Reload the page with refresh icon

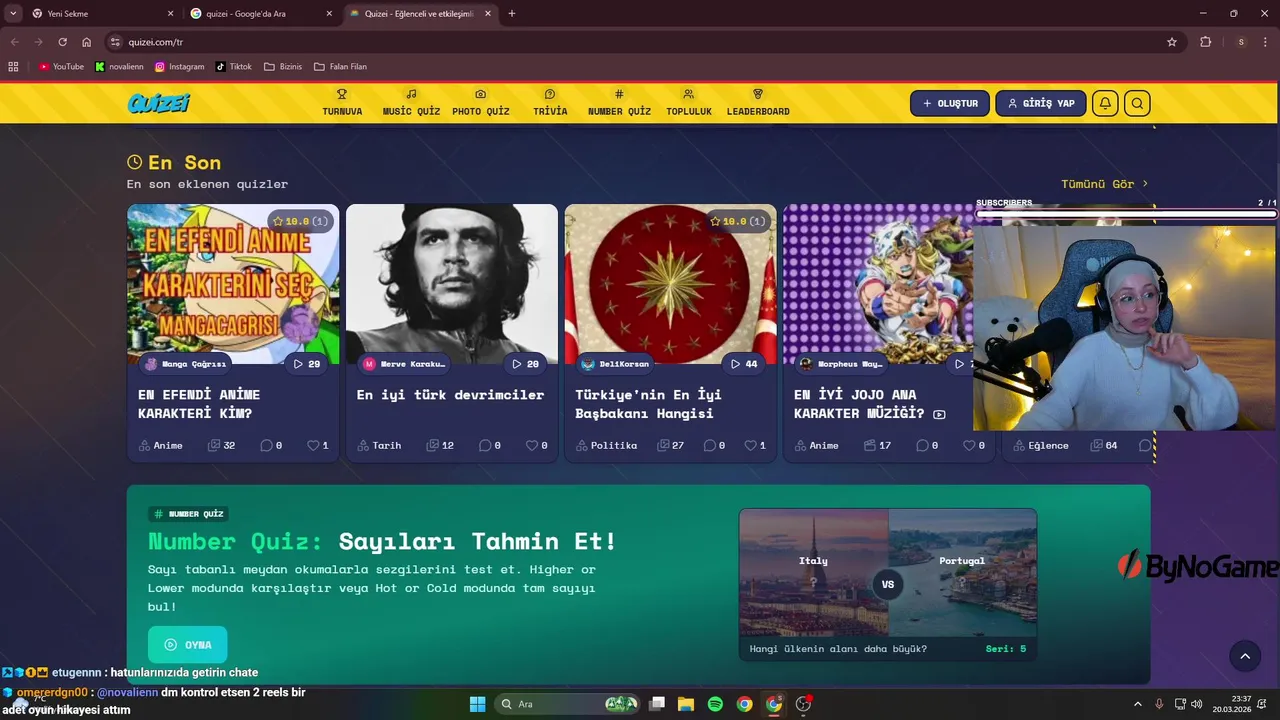pyautogui.click(x=62, y=42)
